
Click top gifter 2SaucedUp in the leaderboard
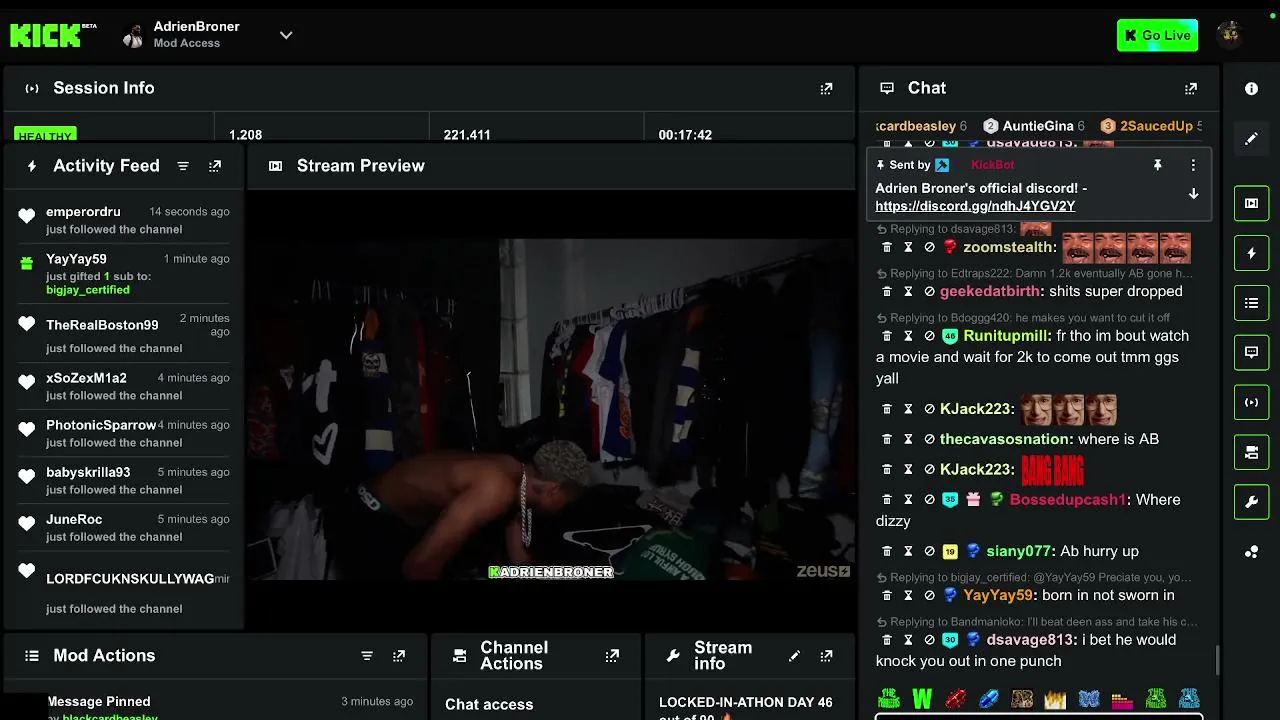[1151, 126]
